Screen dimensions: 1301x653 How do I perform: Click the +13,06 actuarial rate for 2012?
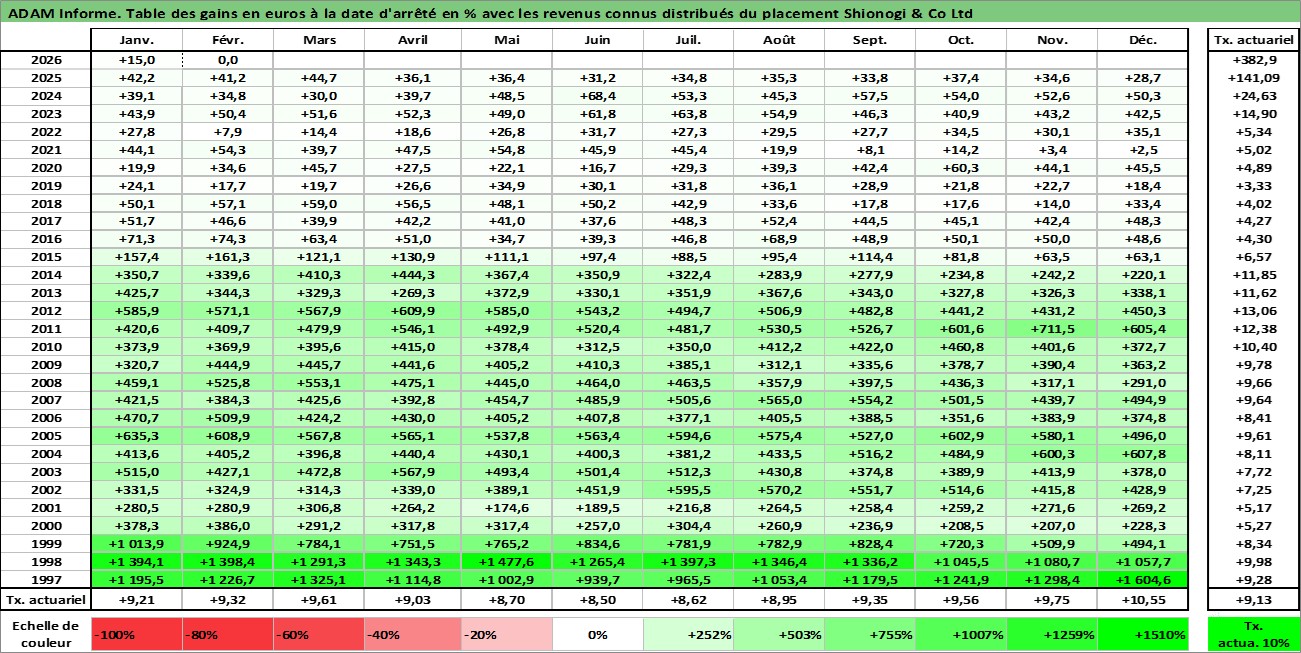point(1253,311)
